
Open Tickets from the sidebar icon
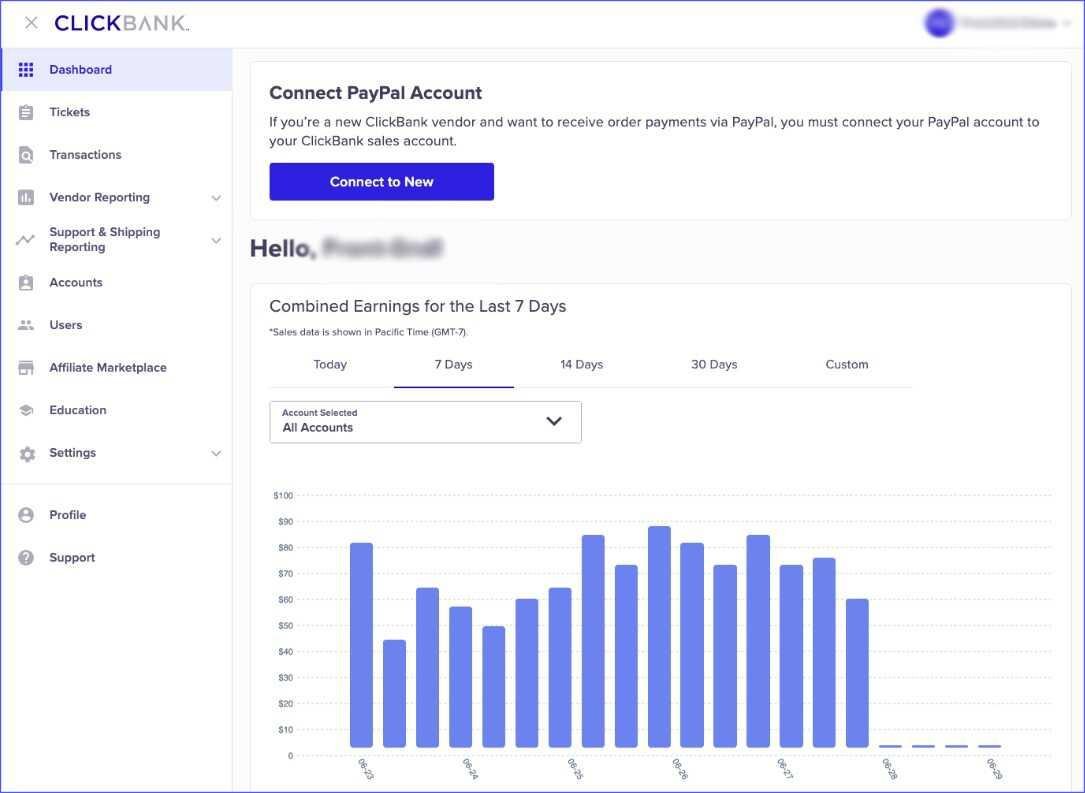coord(26,111)
